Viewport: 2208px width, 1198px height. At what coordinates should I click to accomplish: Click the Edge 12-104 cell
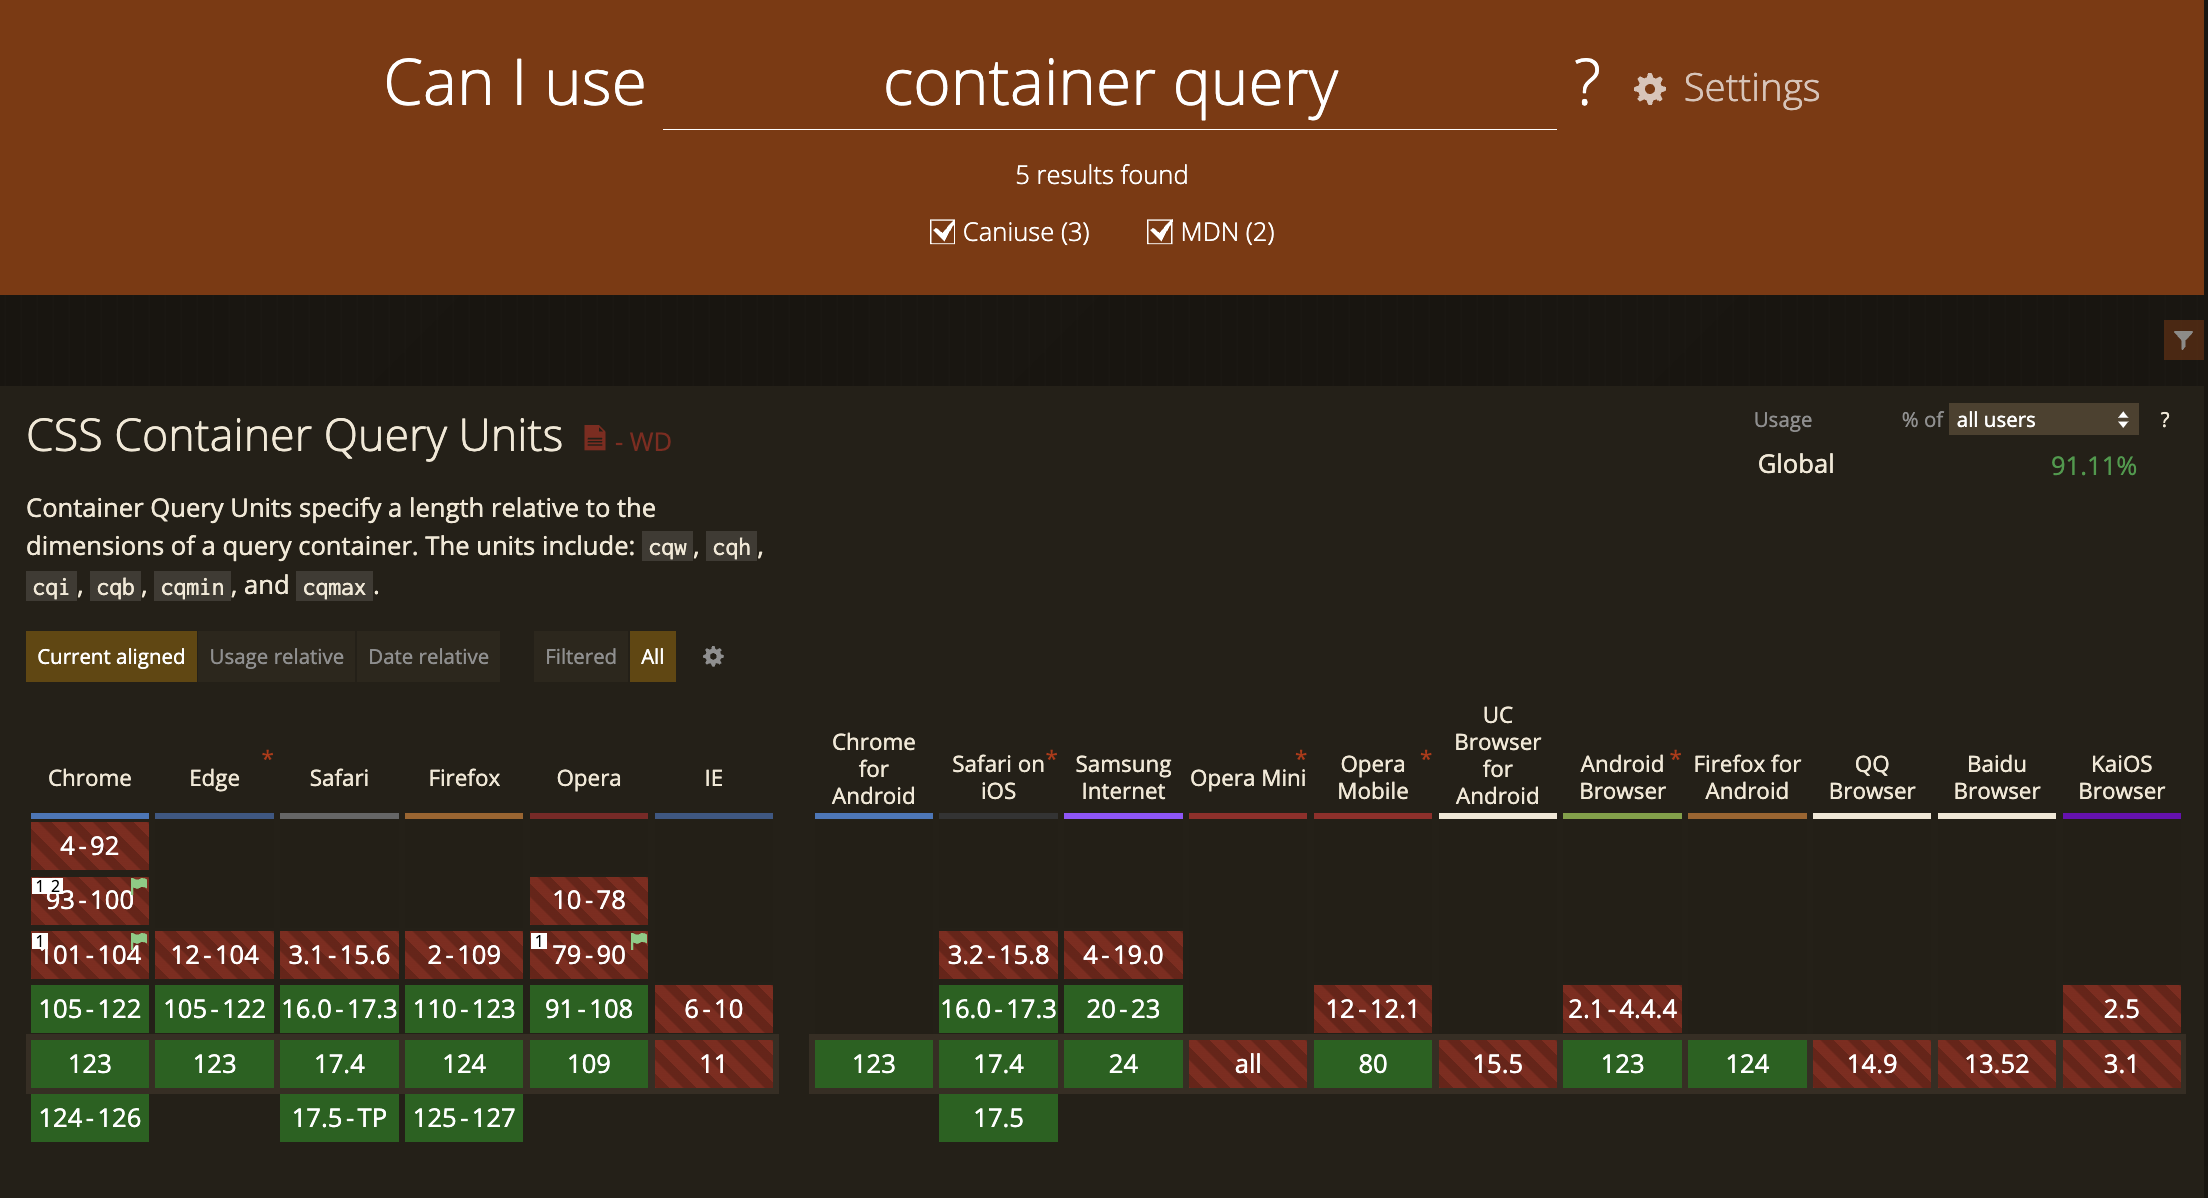click(215, 955)
